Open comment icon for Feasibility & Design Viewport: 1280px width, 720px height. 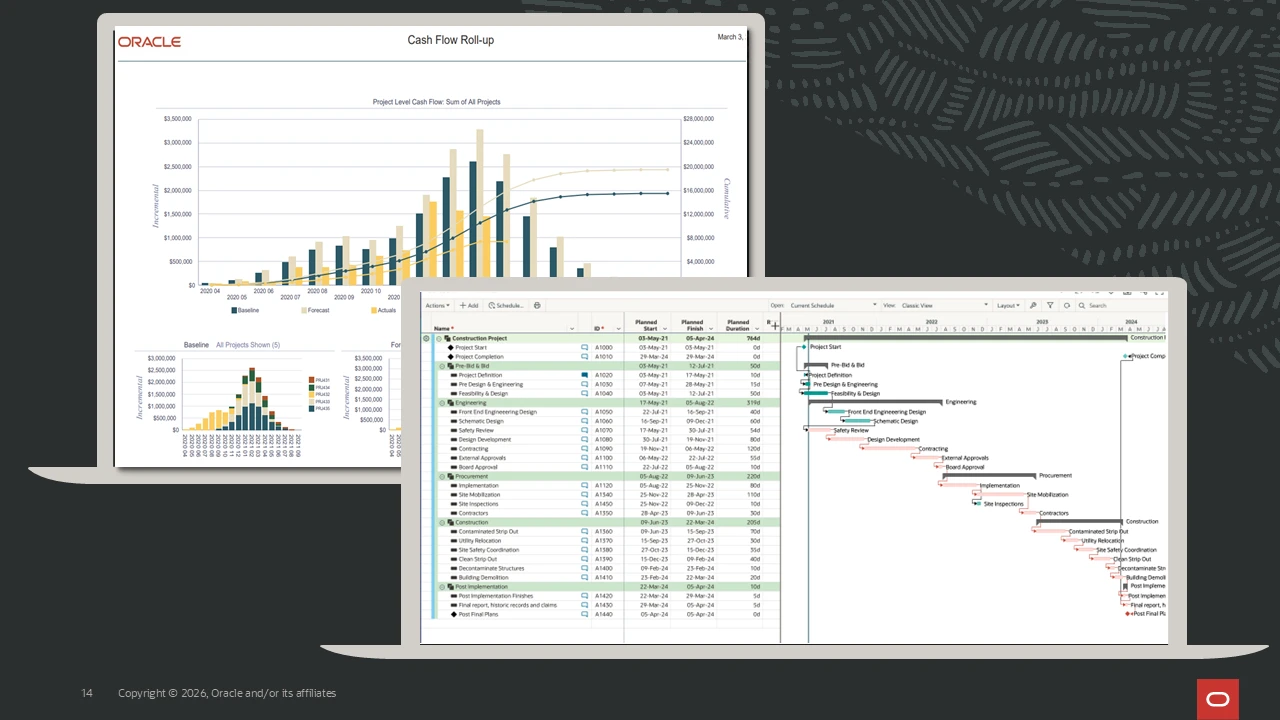pos(585,393)
